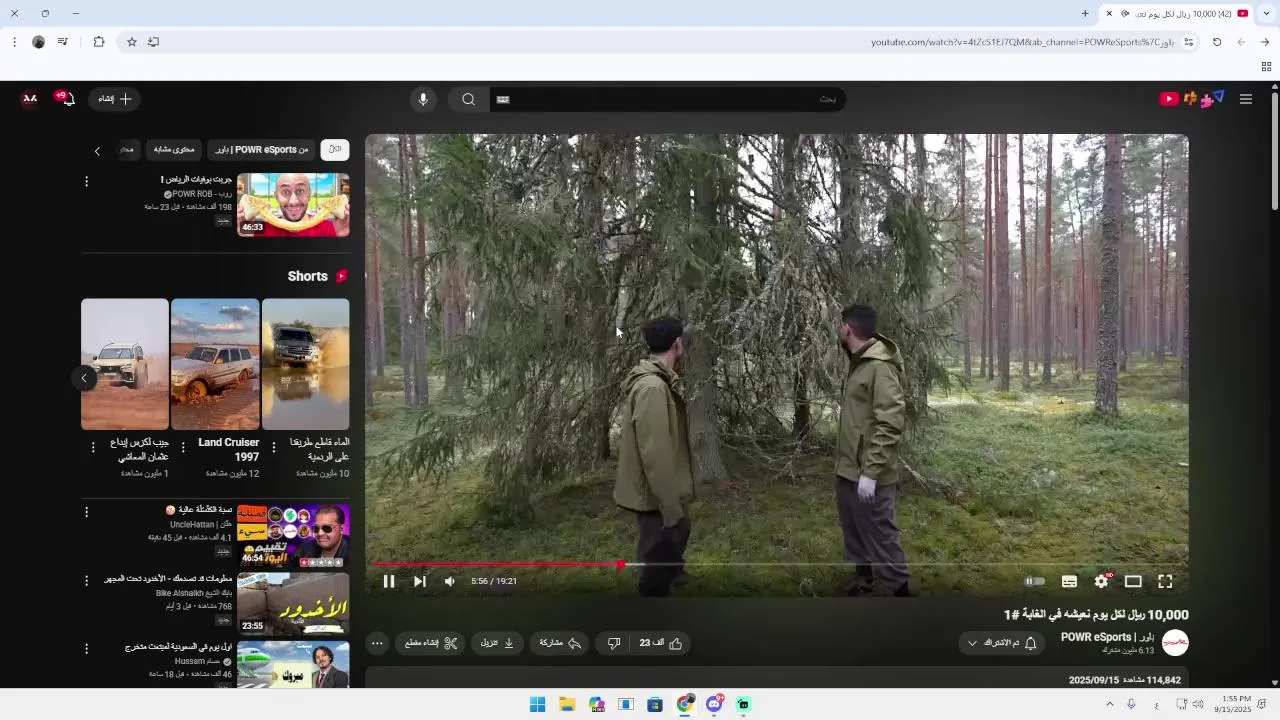The height and width of the screenshot is (720, 1280).
Task: Open more actions ellipsis under video
Action: point(377,643)
